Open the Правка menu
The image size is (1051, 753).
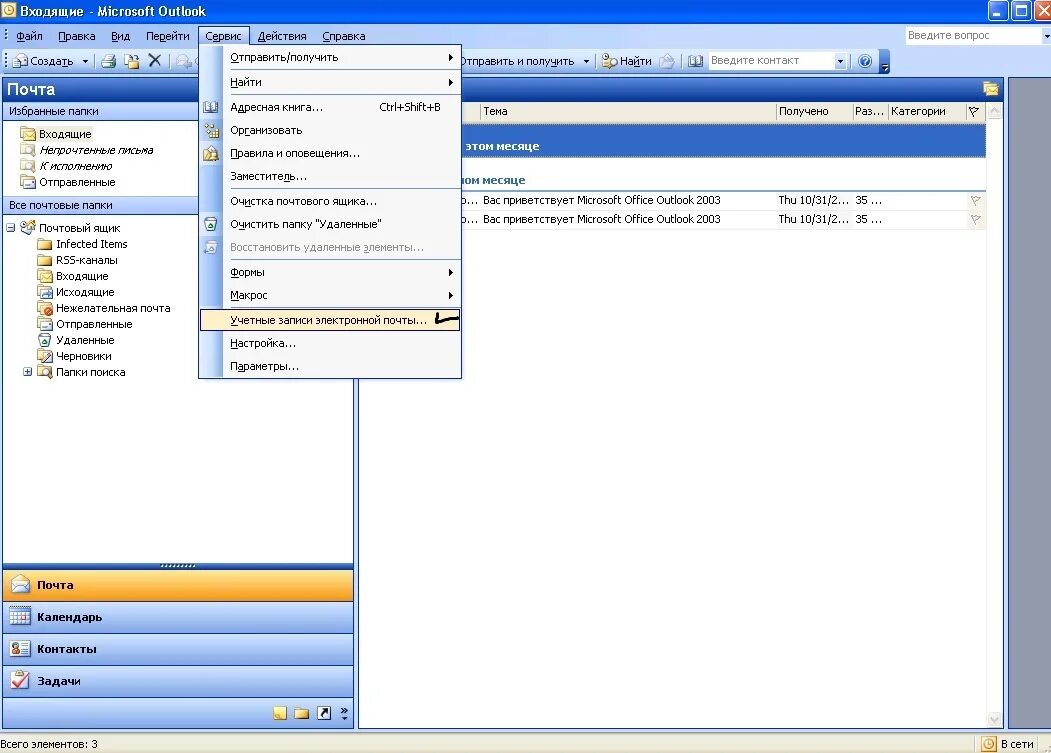click(x=76, y=36)
